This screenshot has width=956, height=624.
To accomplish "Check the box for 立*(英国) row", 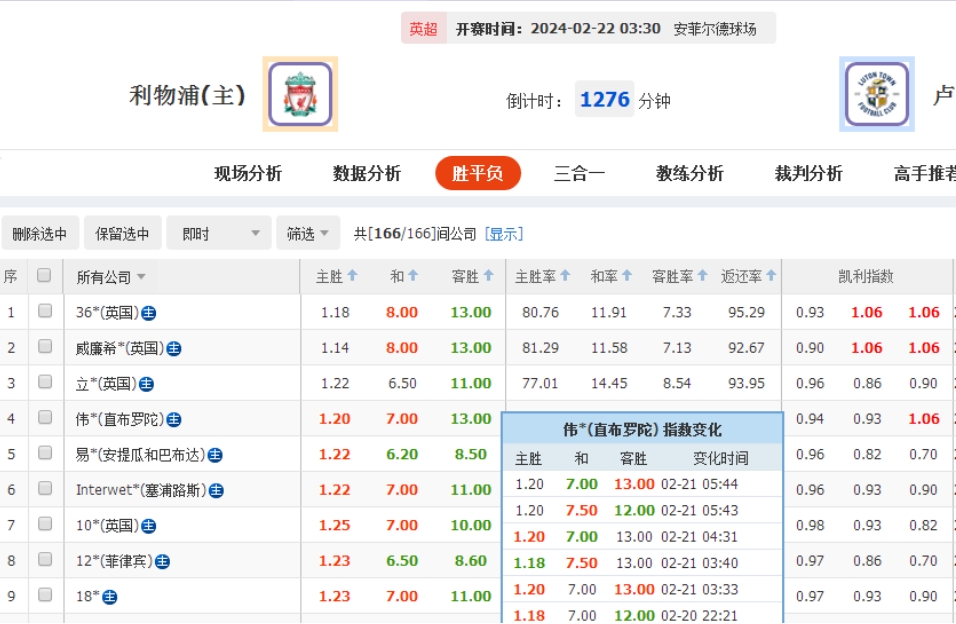I will pos(44,383).
